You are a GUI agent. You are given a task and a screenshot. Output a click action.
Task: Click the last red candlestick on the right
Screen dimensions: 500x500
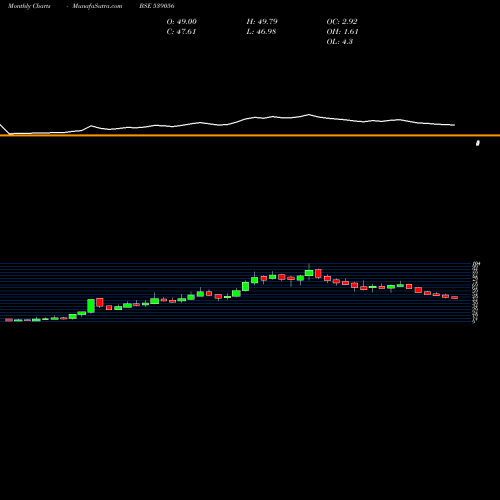(455, 297)
